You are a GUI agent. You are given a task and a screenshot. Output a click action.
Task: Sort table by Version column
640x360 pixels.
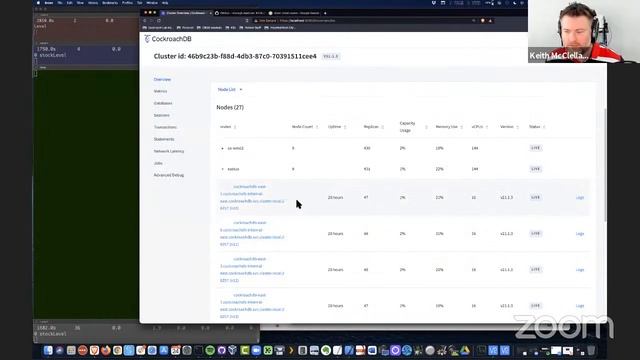click(x=509, y=127)
